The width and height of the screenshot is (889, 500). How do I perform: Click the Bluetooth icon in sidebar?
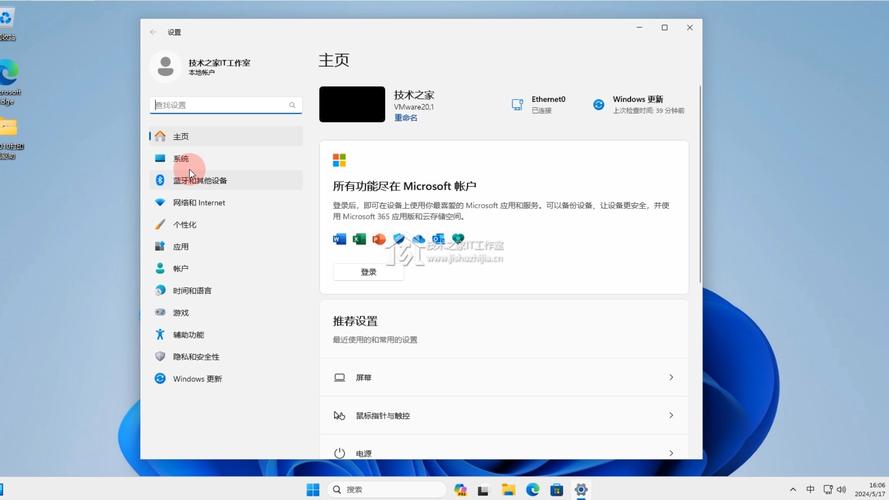[x=160, y=180]
